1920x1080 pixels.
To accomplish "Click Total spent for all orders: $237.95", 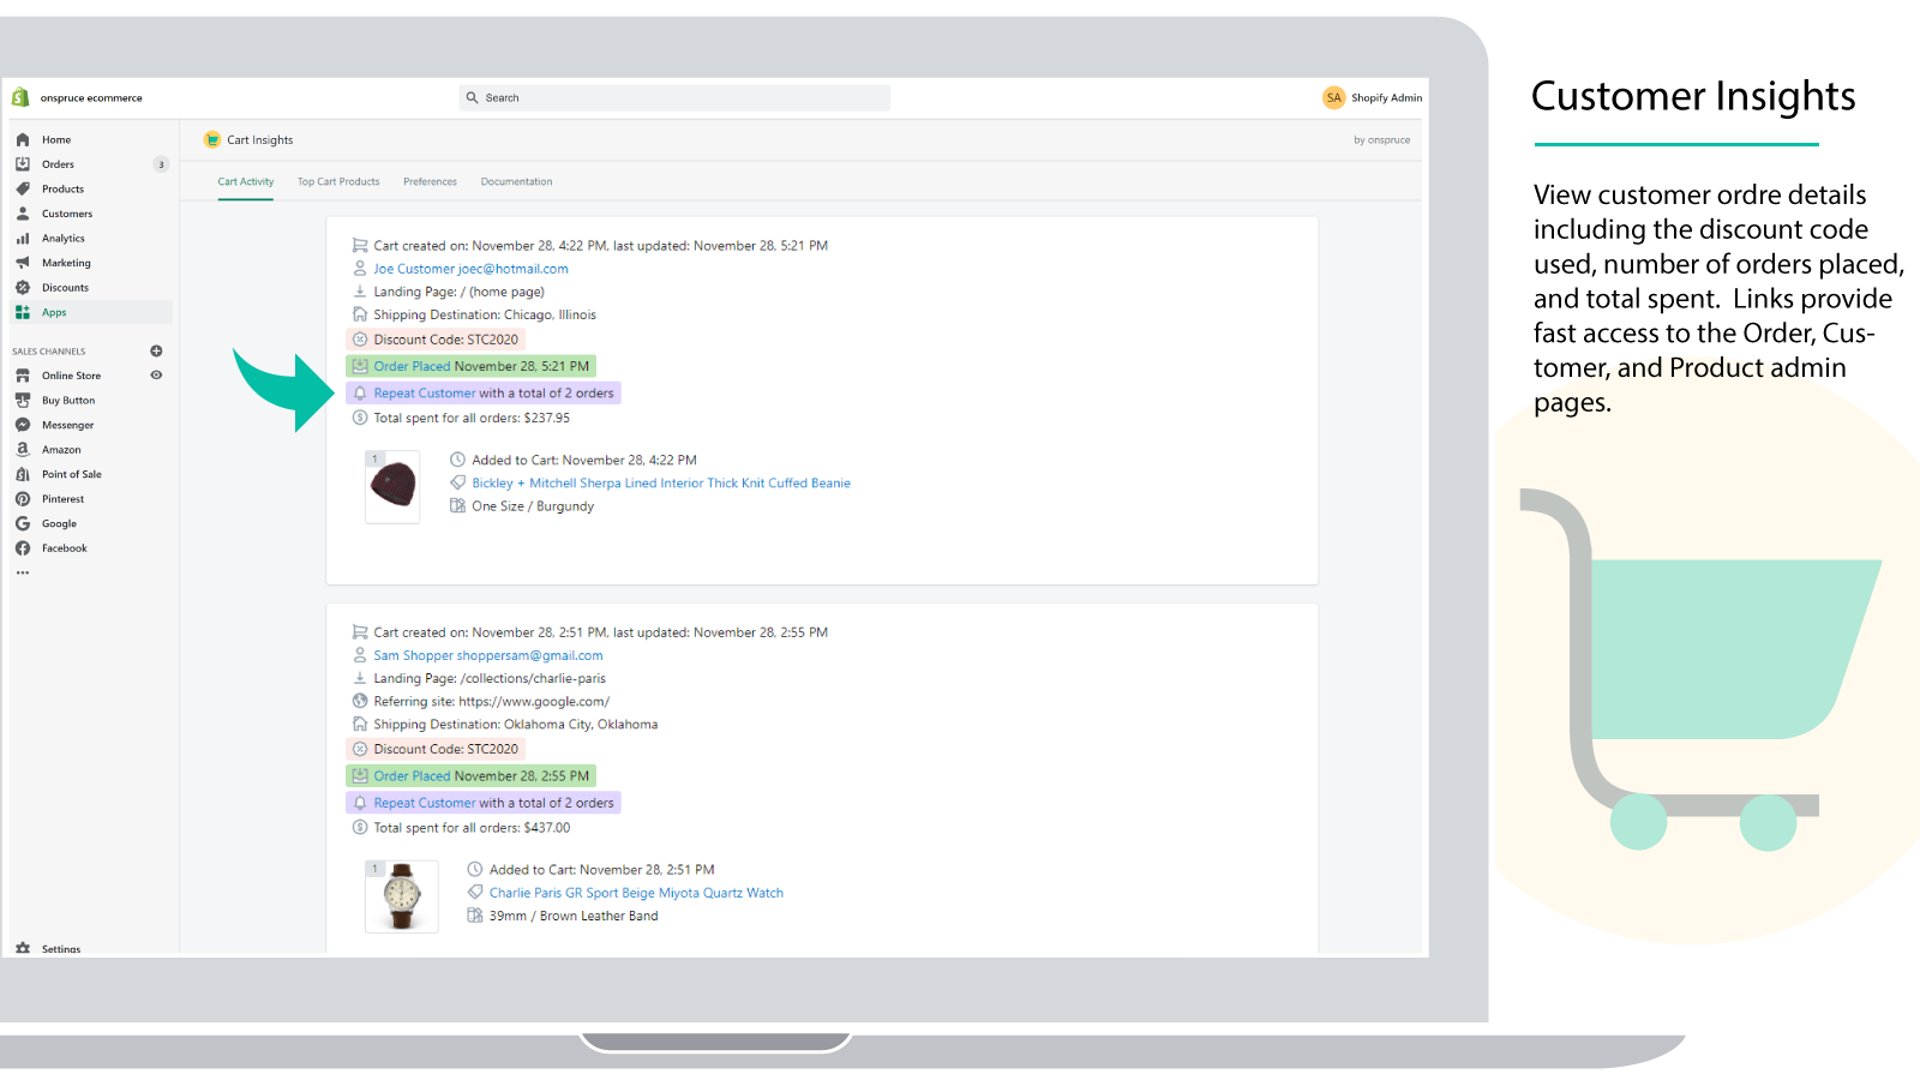I will (x=471, y=418).
